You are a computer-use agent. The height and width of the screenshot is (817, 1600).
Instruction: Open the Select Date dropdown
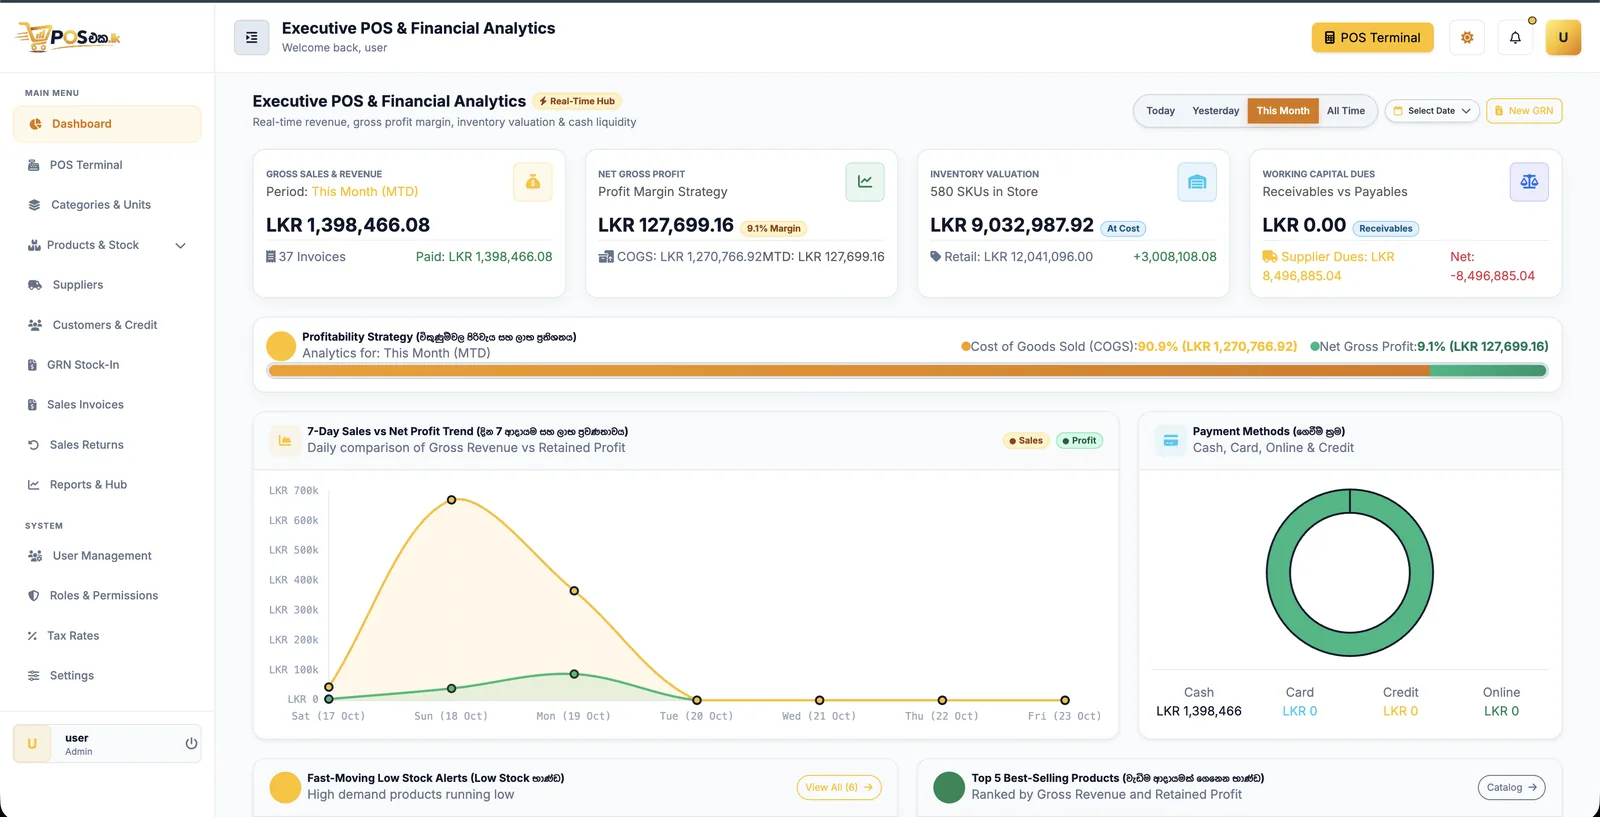(1432, 111)
